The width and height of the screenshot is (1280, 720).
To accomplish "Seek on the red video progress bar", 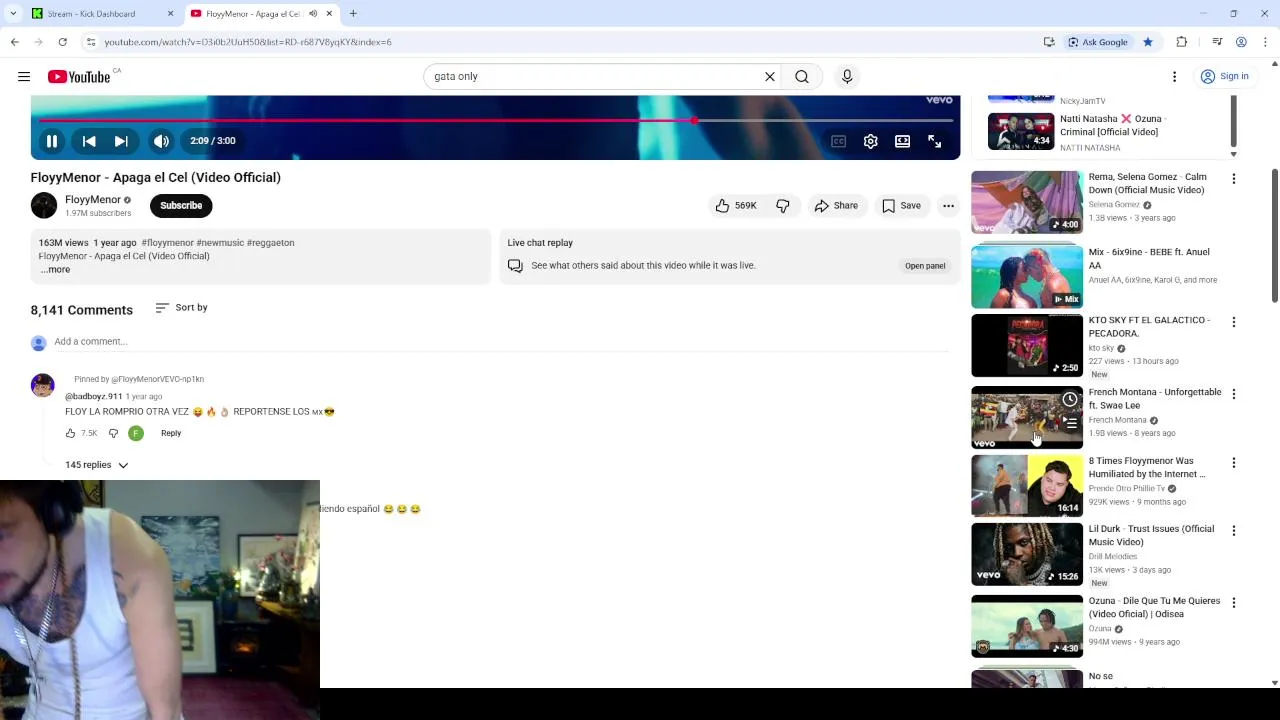I will 496,120.
